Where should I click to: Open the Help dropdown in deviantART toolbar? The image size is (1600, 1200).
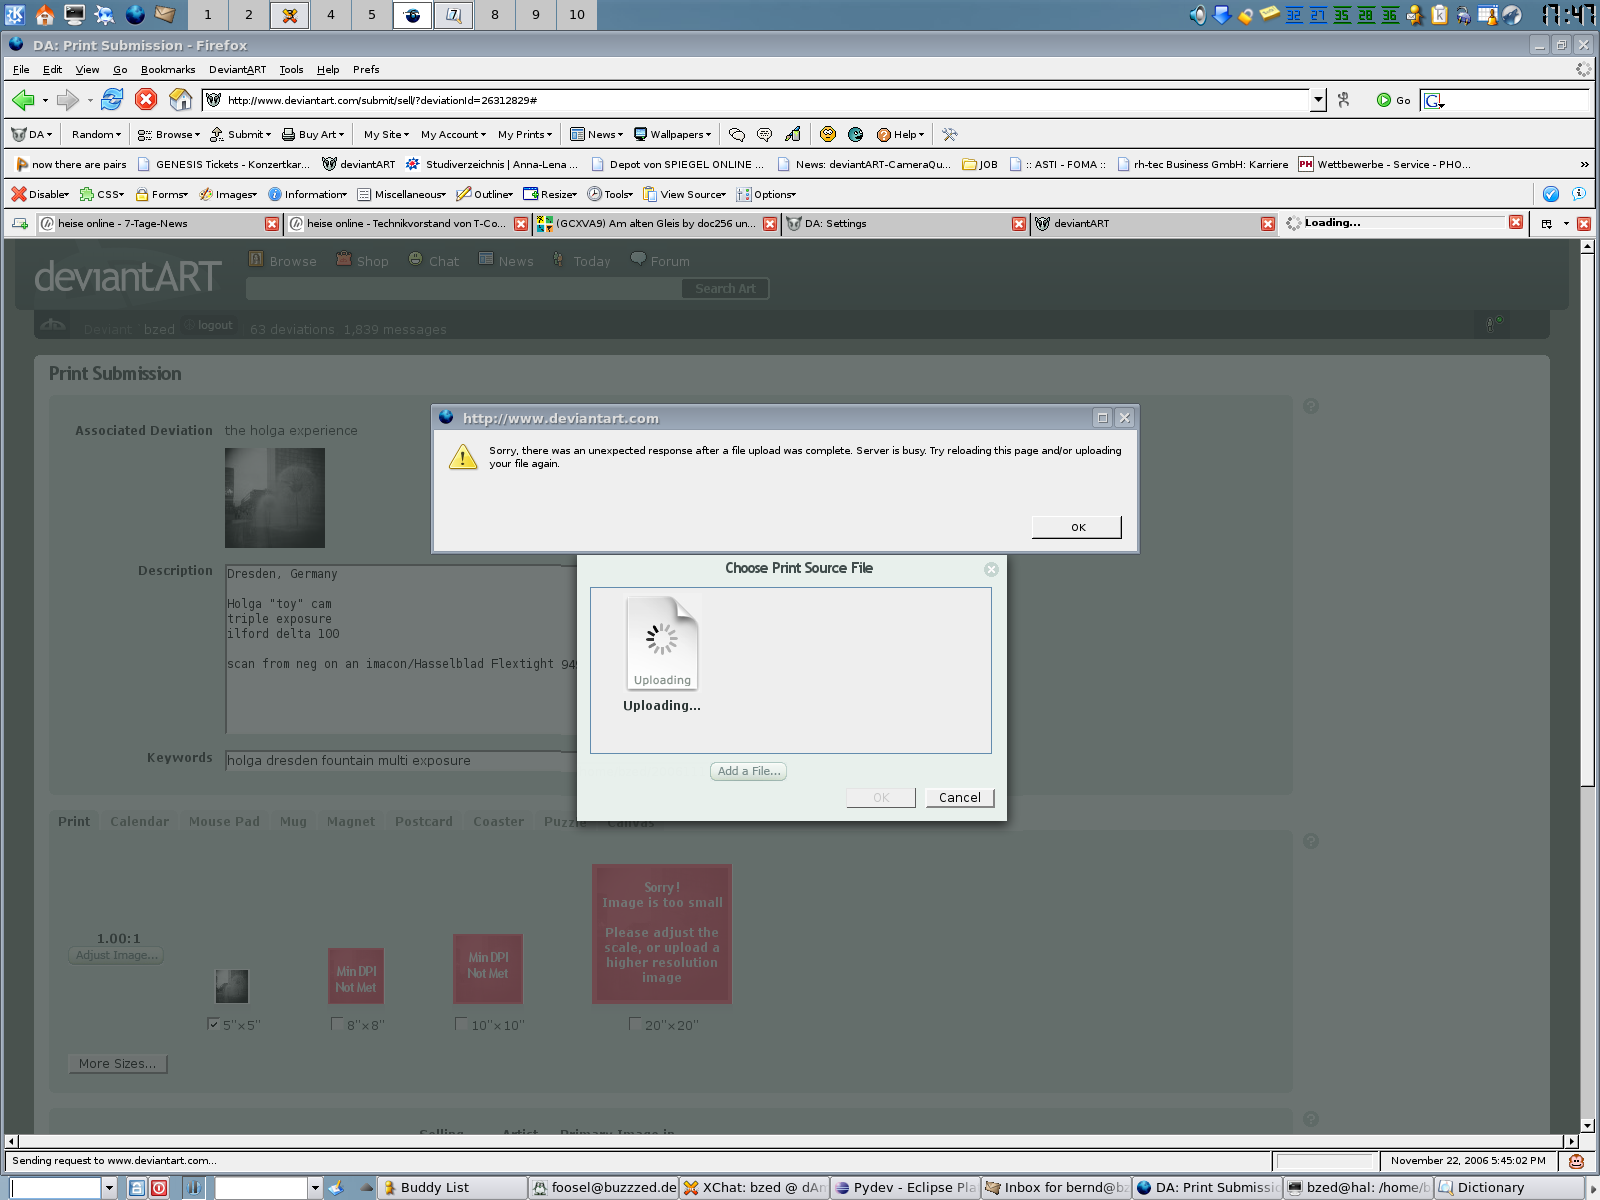(x=900, y=134)
